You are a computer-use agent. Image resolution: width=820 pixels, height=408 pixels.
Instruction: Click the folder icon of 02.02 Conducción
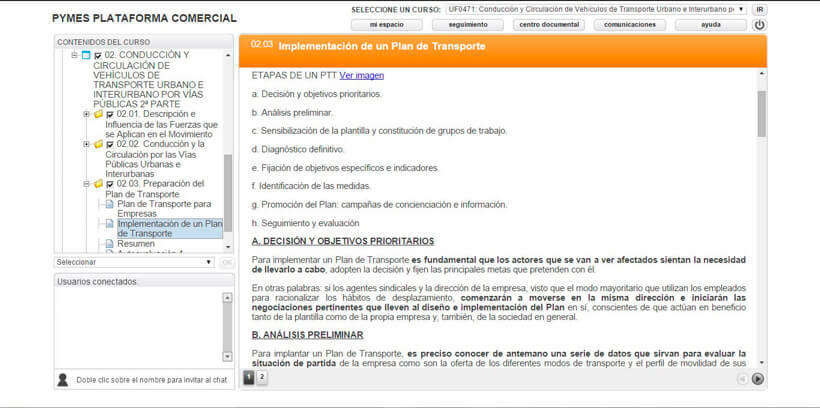pos(98,144)
